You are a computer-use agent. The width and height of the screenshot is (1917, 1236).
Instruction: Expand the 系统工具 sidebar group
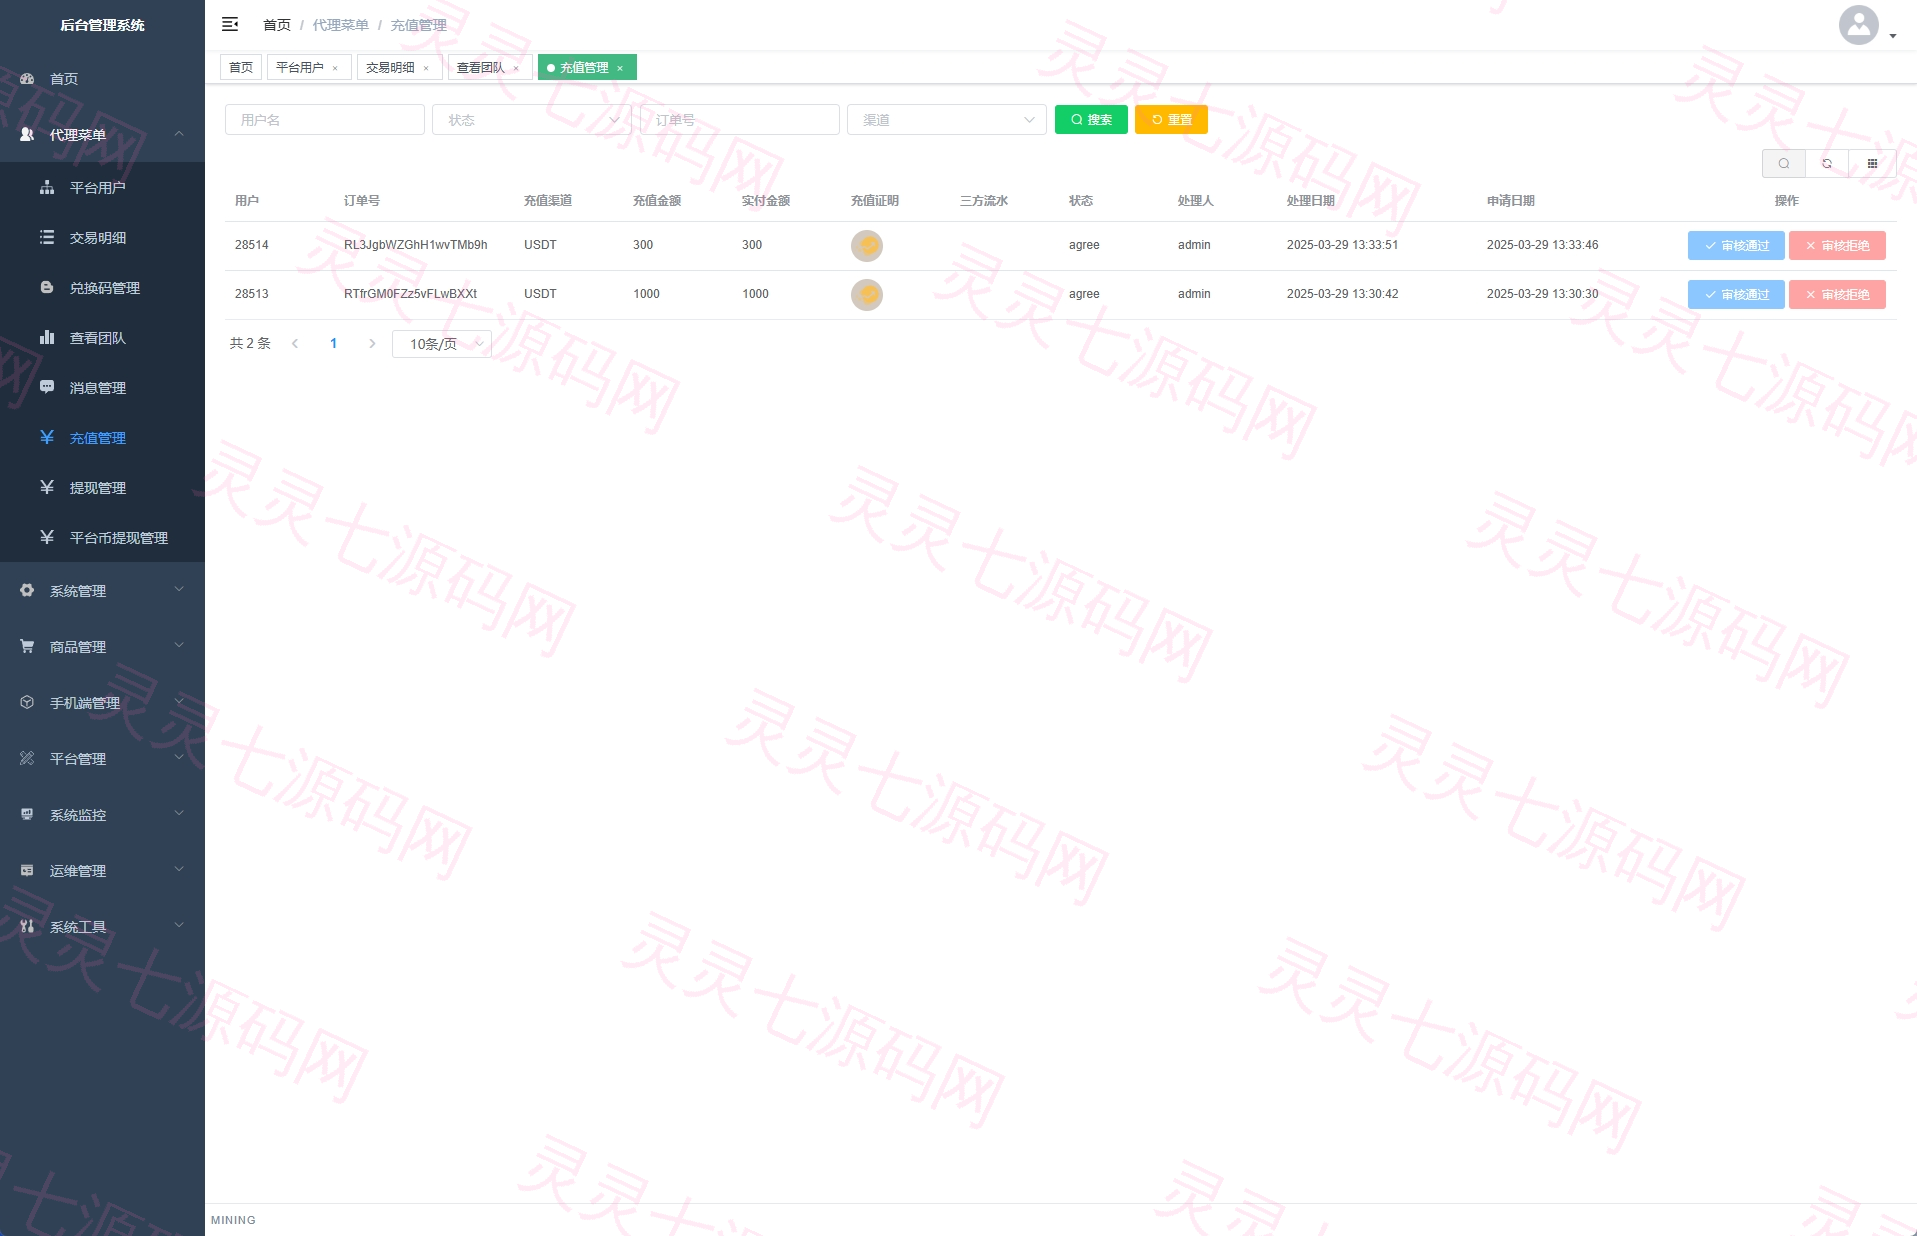click(102, 926)
